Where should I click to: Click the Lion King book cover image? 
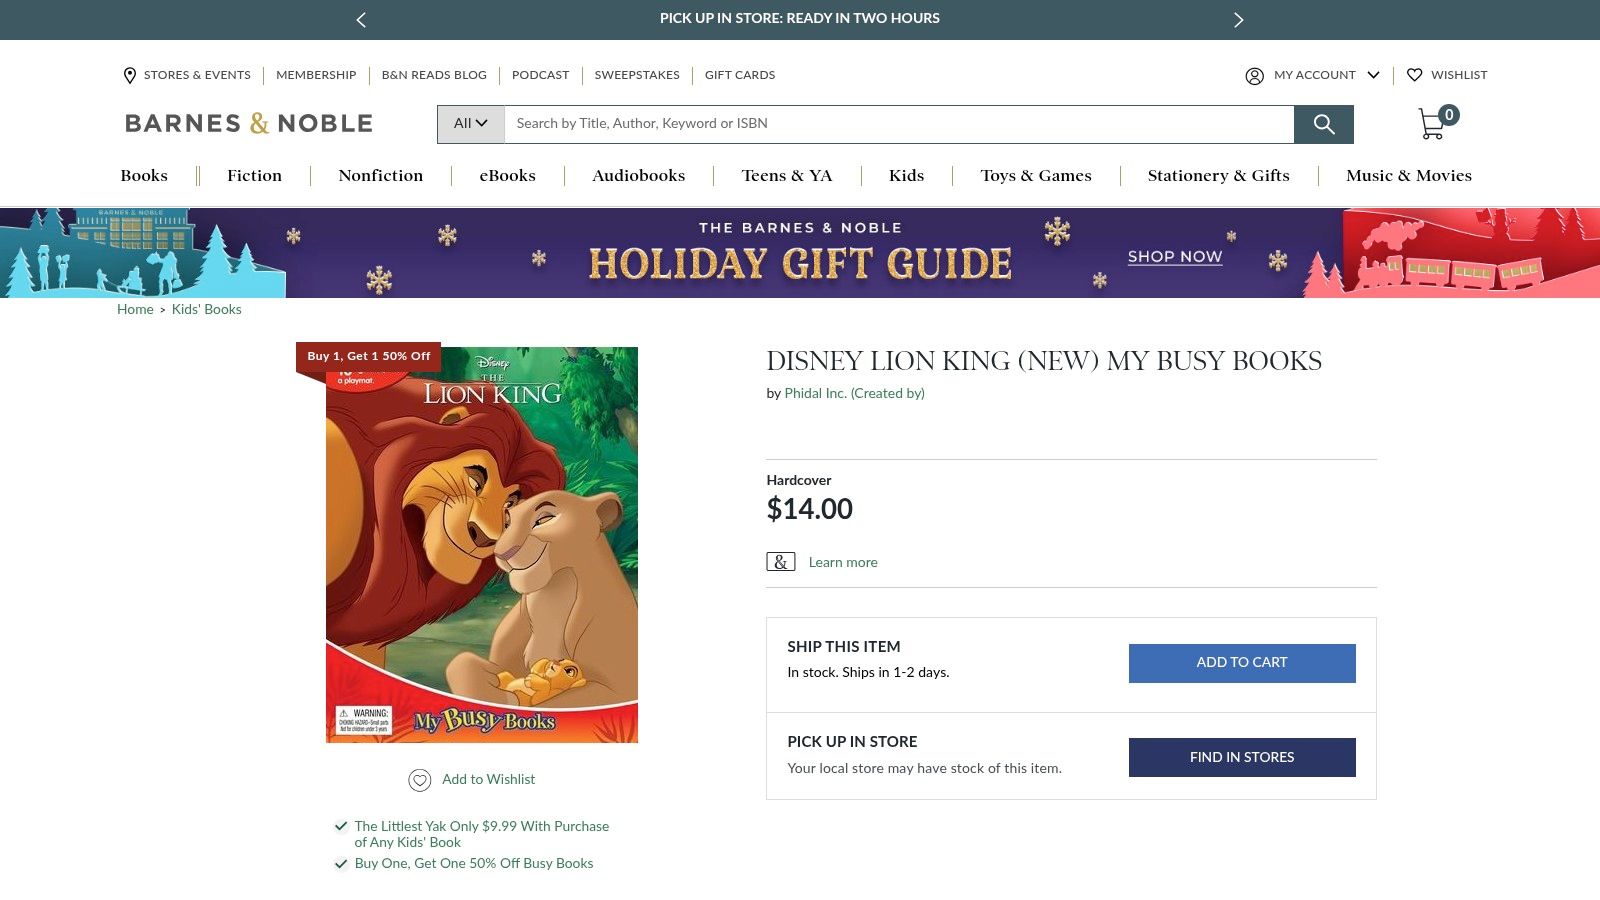click(x=481, y=545)
